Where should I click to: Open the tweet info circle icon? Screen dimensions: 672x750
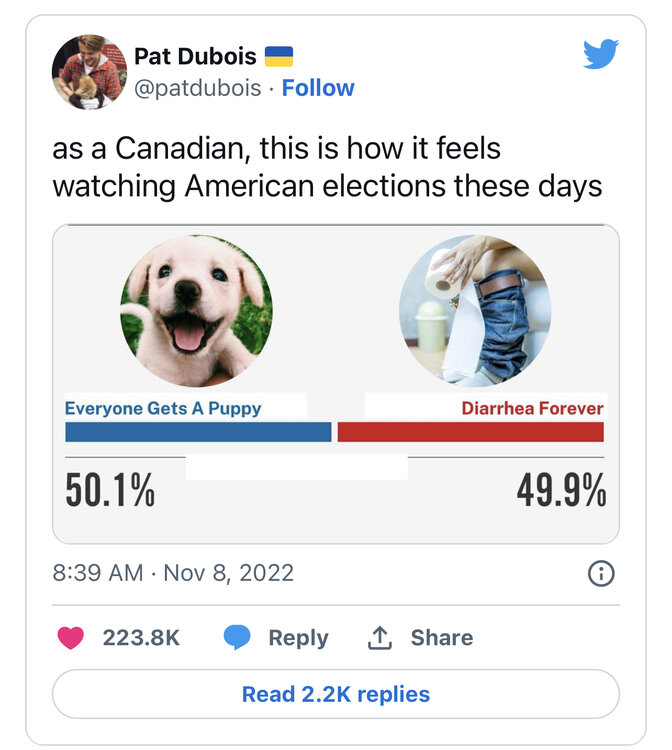(x=600, y=573)
